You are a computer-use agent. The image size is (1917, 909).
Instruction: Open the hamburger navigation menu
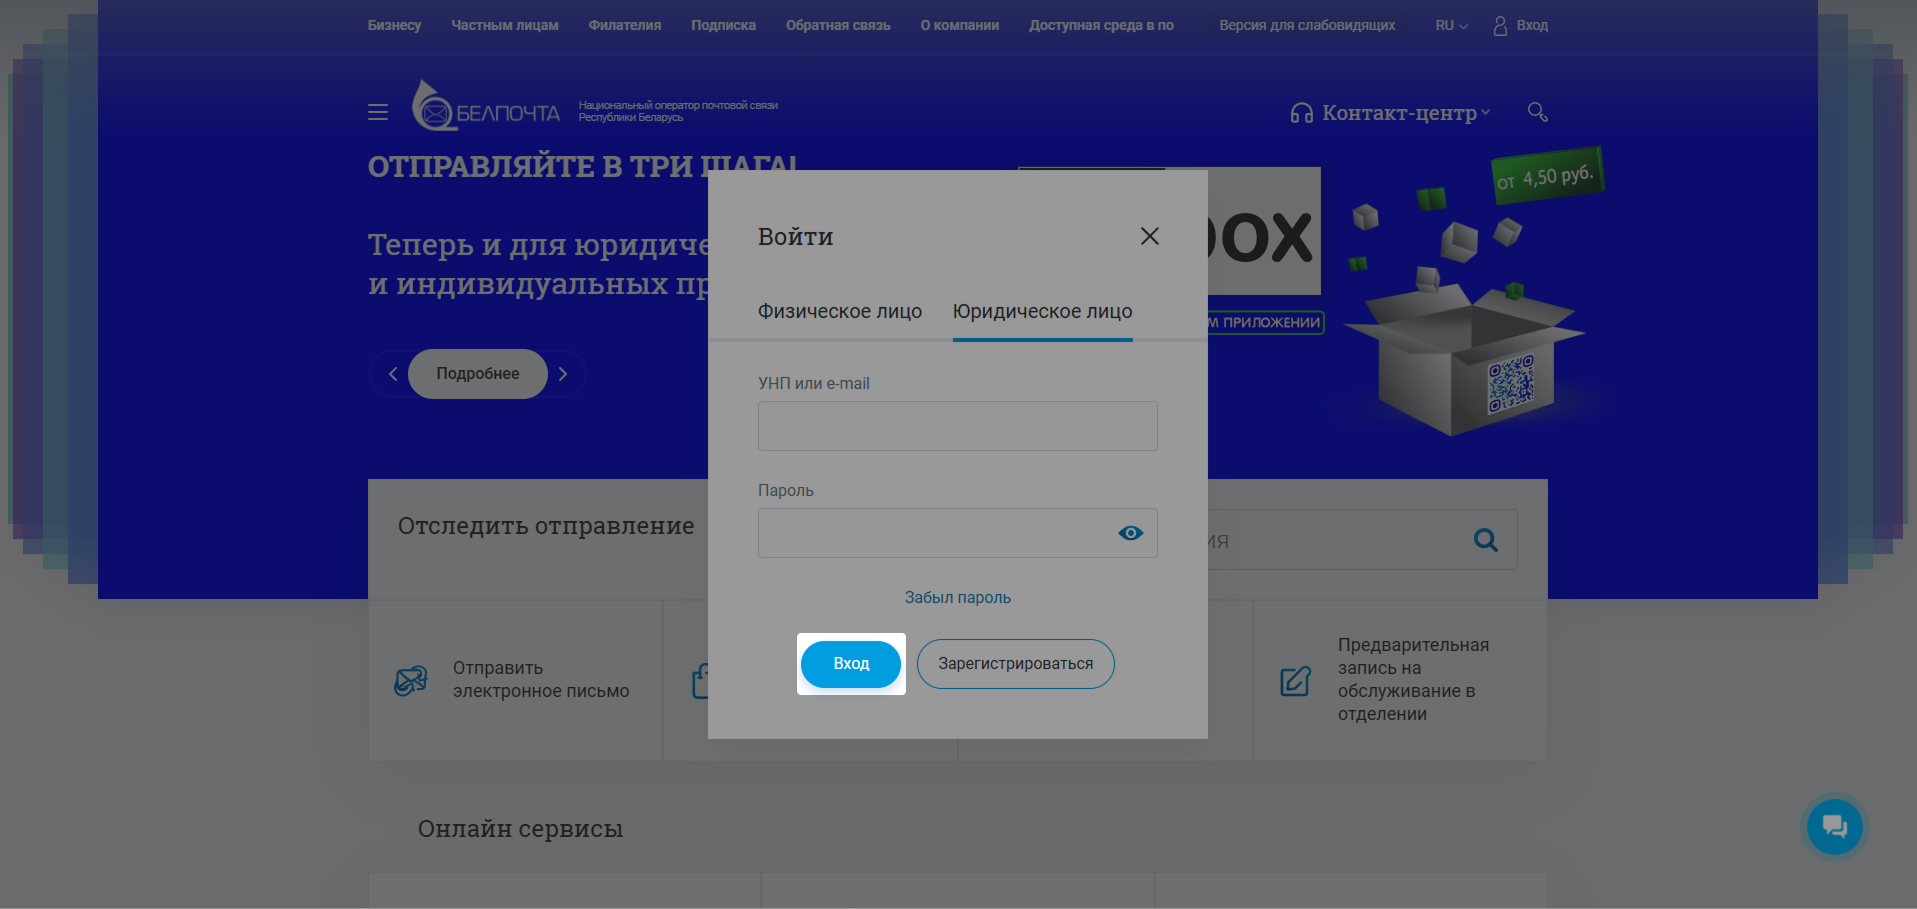coord(377,112)
